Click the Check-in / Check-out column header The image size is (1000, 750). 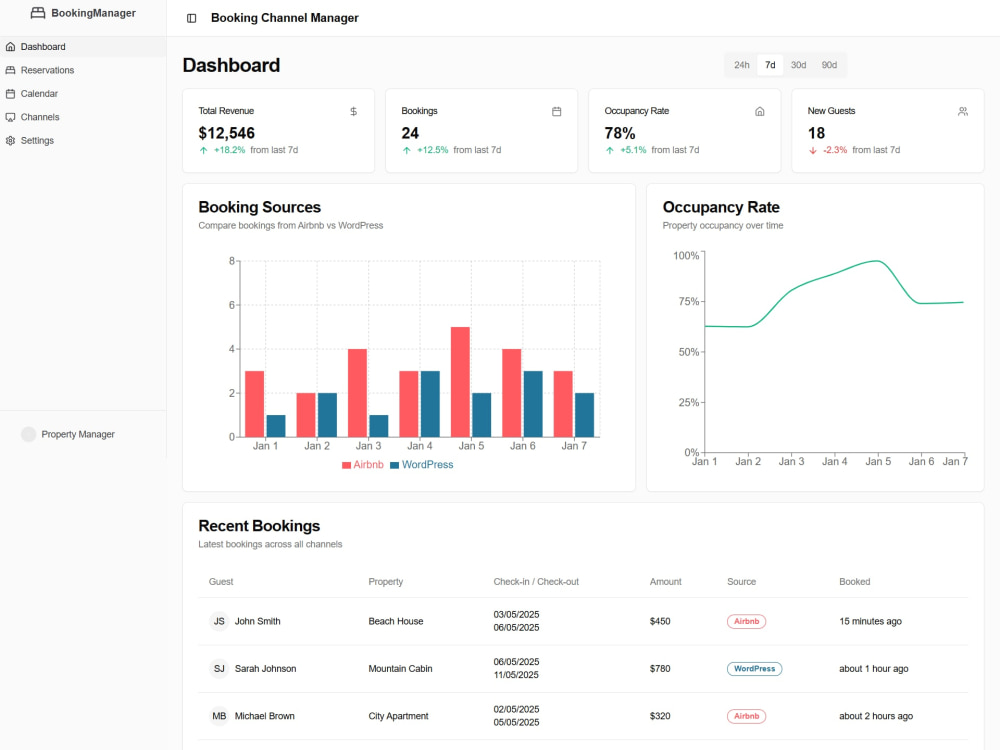pyautogui.click(x=536, y=582)
